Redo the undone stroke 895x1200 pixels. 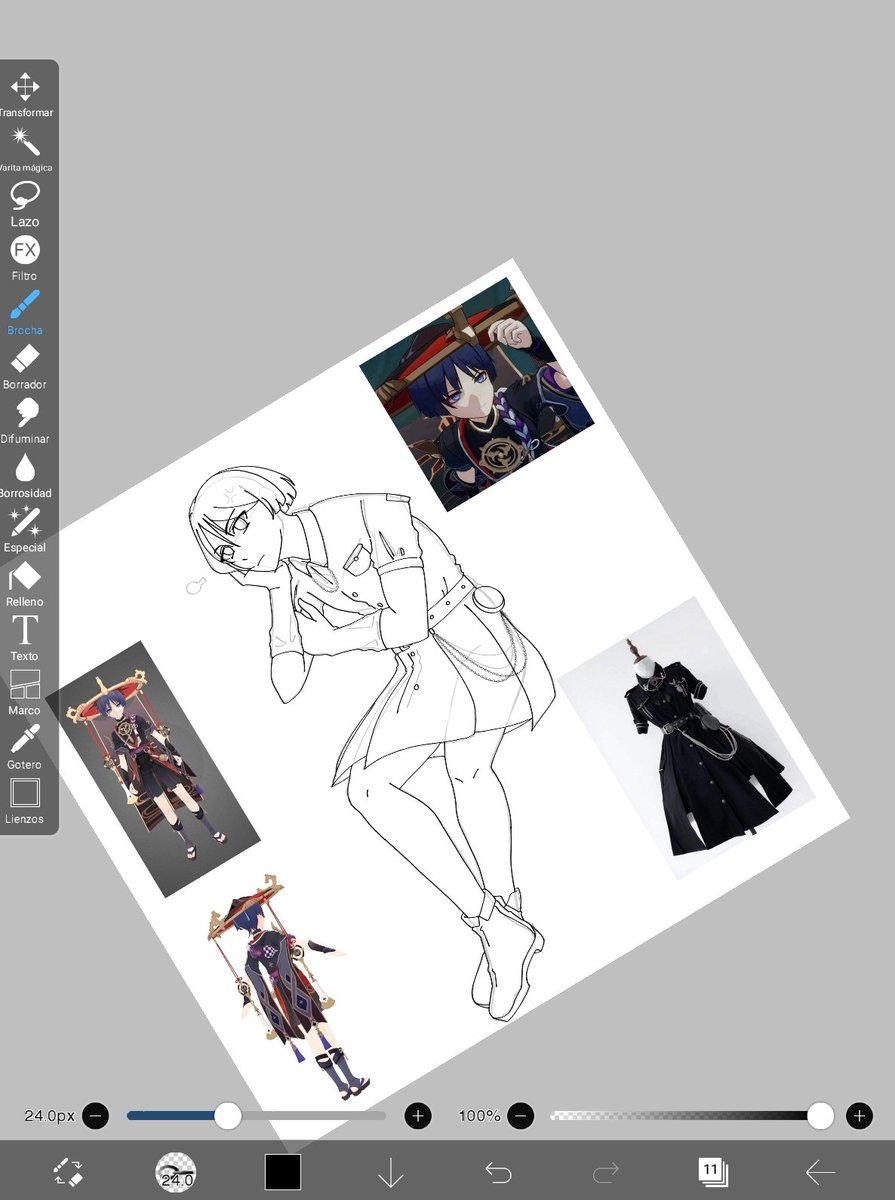(x=605, y=1172)
